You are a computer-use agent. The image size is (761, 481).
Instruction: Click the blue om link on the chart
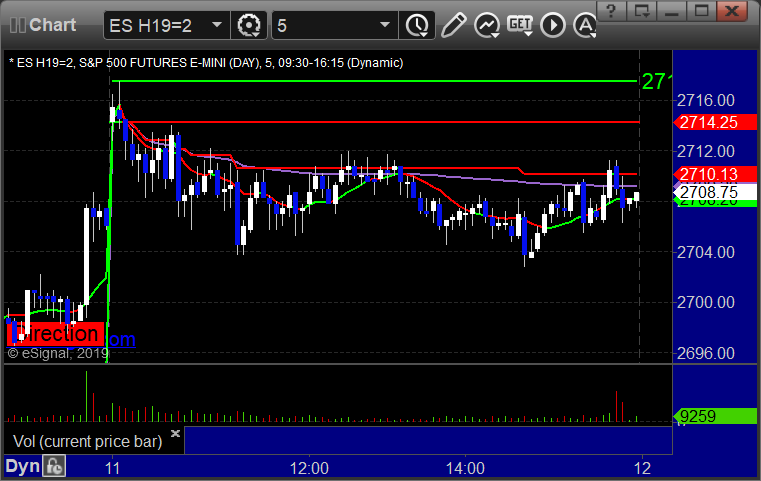[122, 339]
